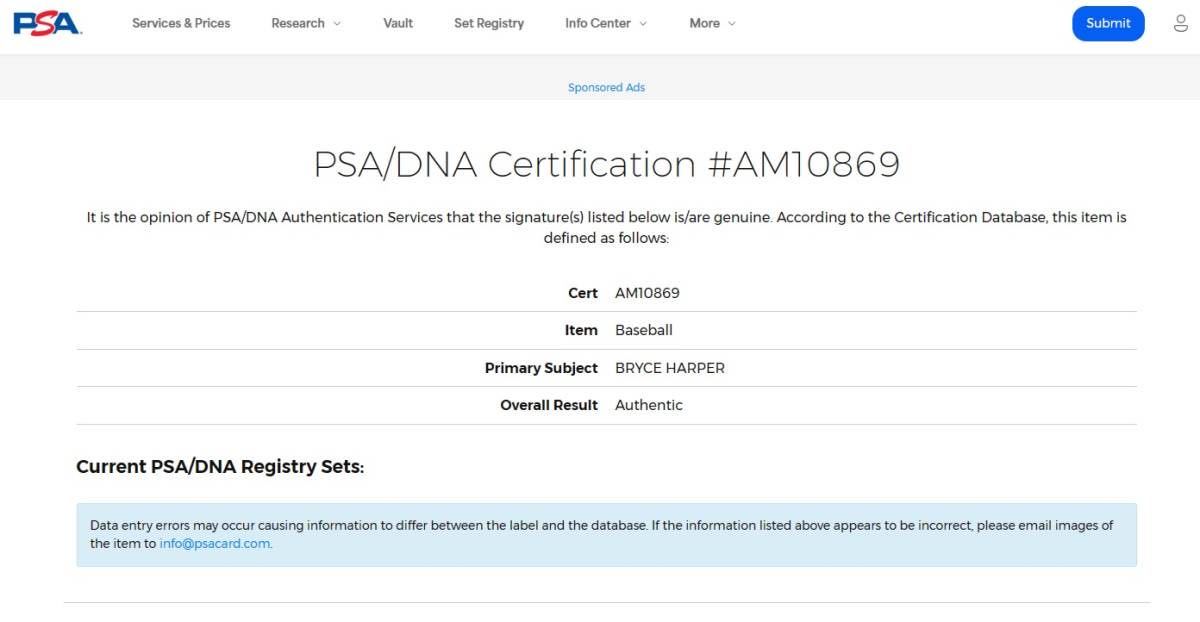Click the Current PSA/DNA Registry Sets heading

(220, 467)
